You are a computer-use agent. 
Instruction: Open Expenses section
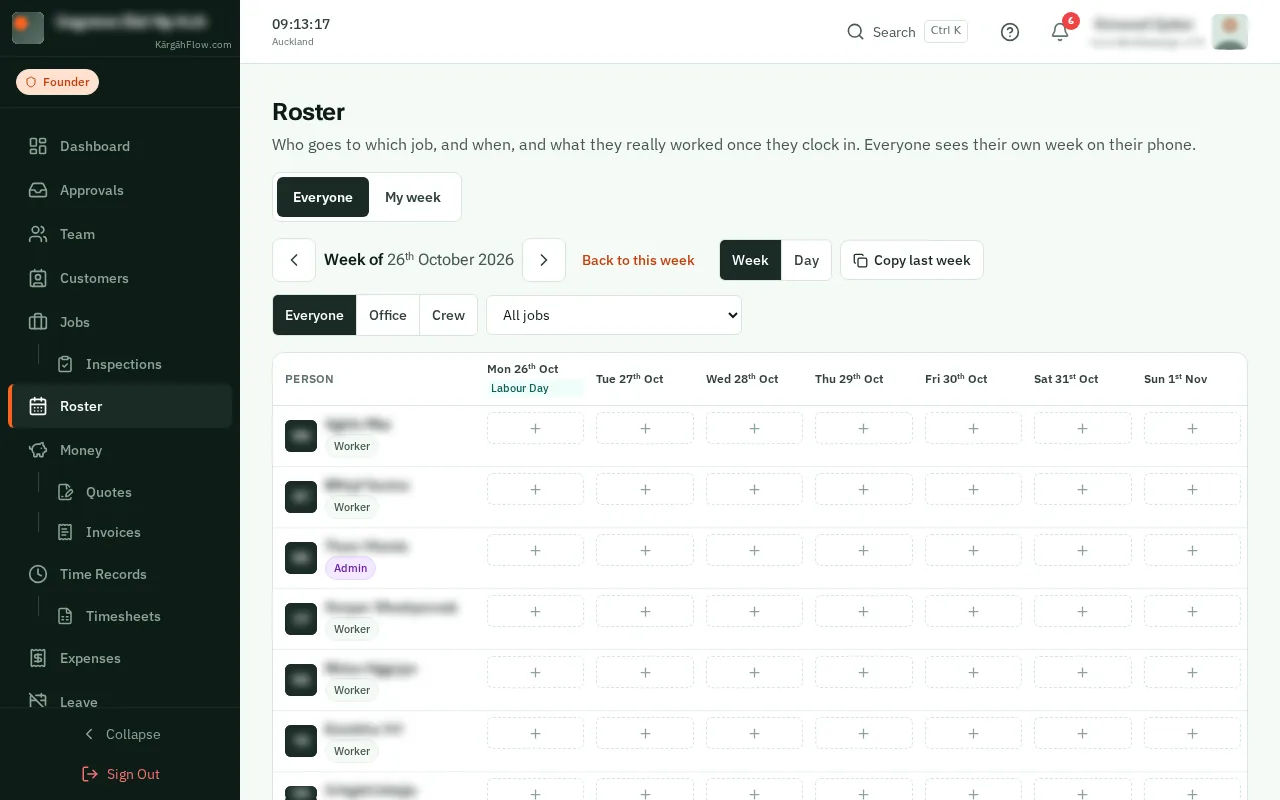tap(120, 658)
